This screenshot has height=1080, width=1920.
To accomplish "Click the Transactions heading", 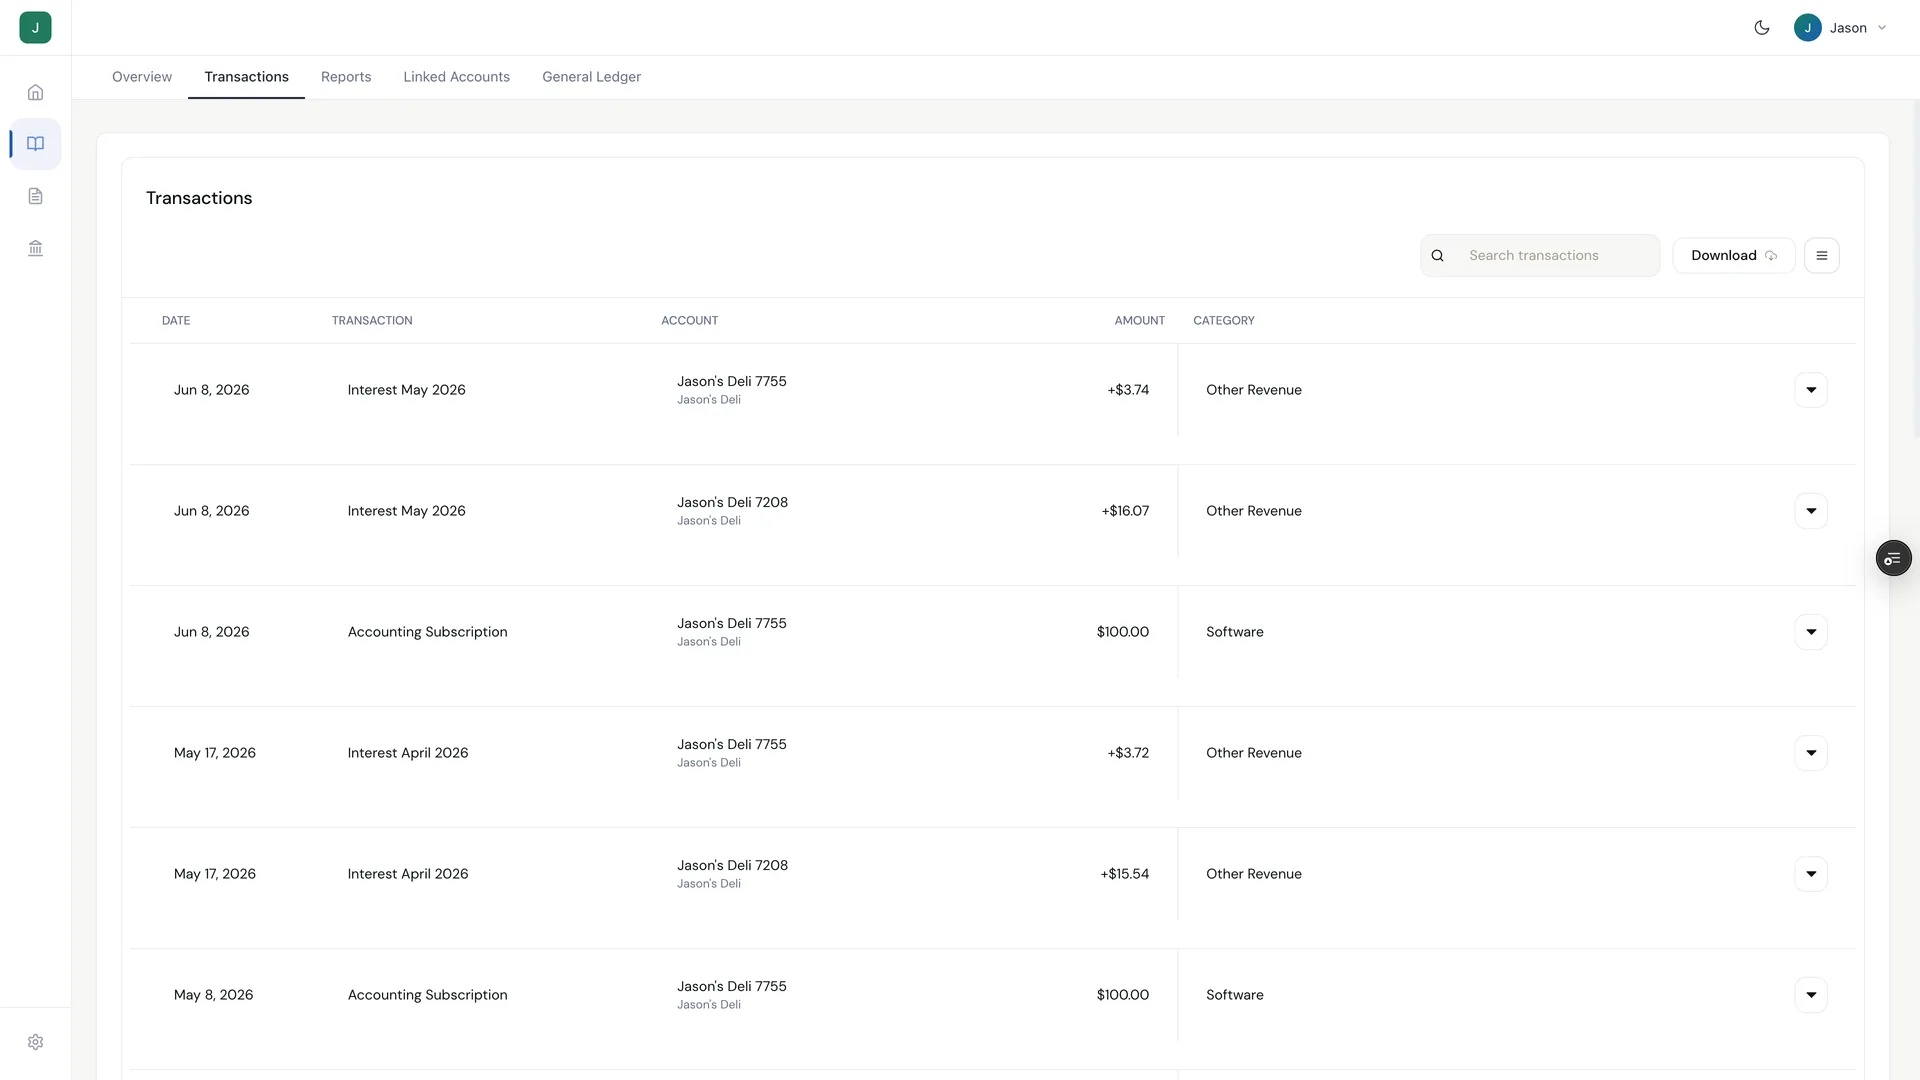I will [199, 198].
